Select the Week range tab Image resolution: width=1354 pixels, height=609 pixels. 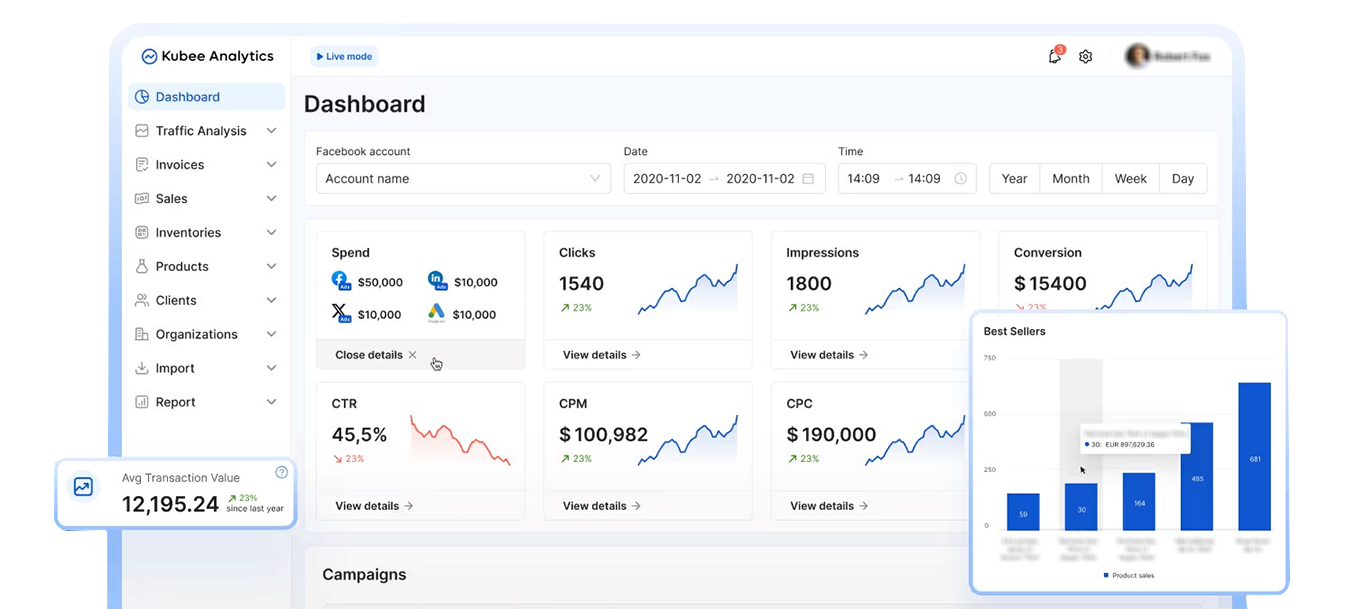click(x=1131, y=179)
